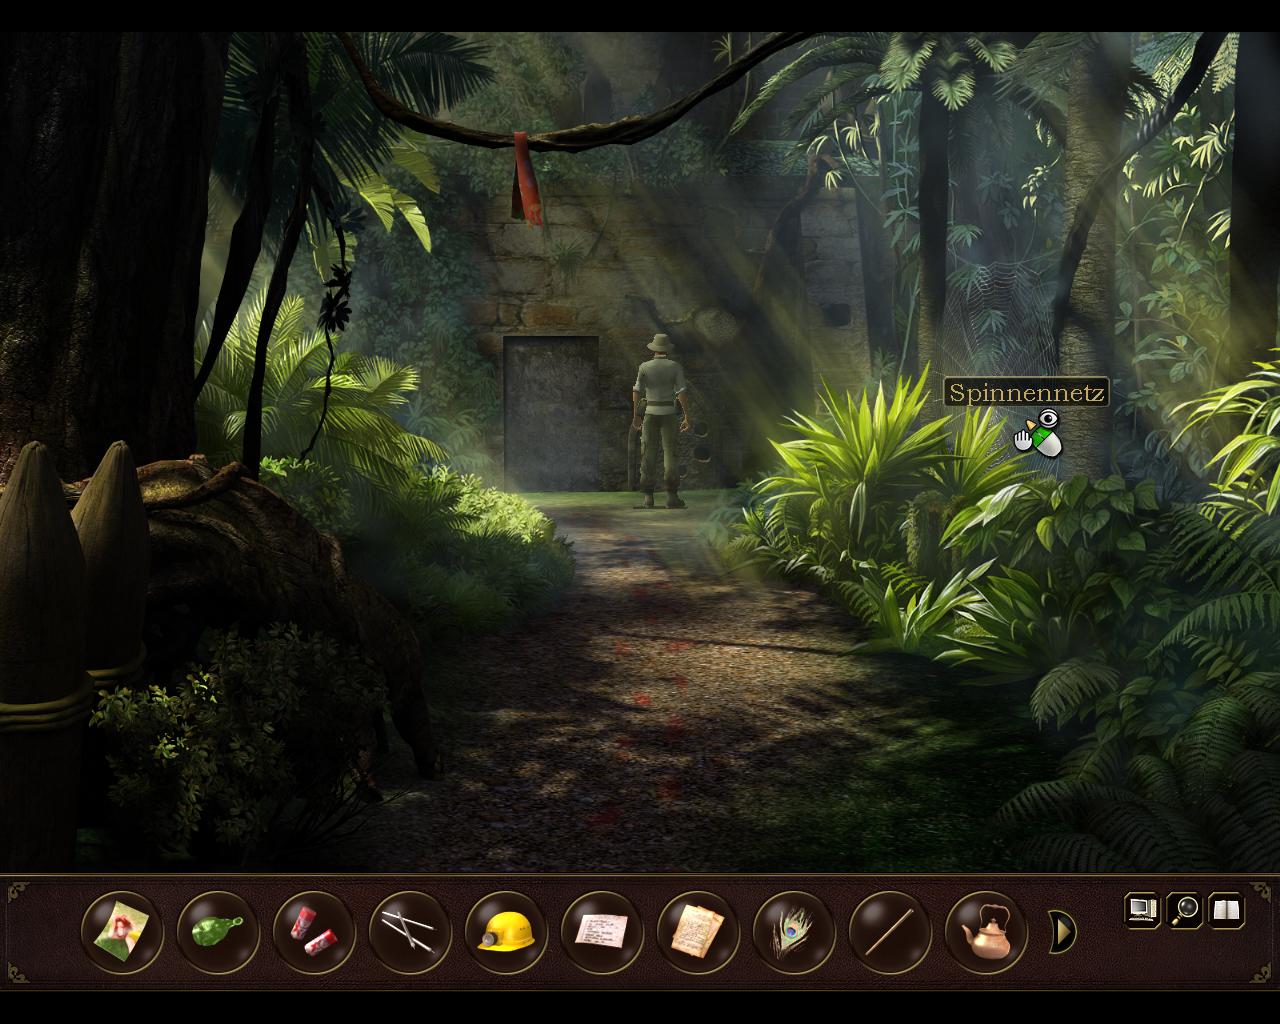Click the magnifying glass hotspot finder icon
This screenshot has height=1024, width=1280.
tap(1185, 910)
